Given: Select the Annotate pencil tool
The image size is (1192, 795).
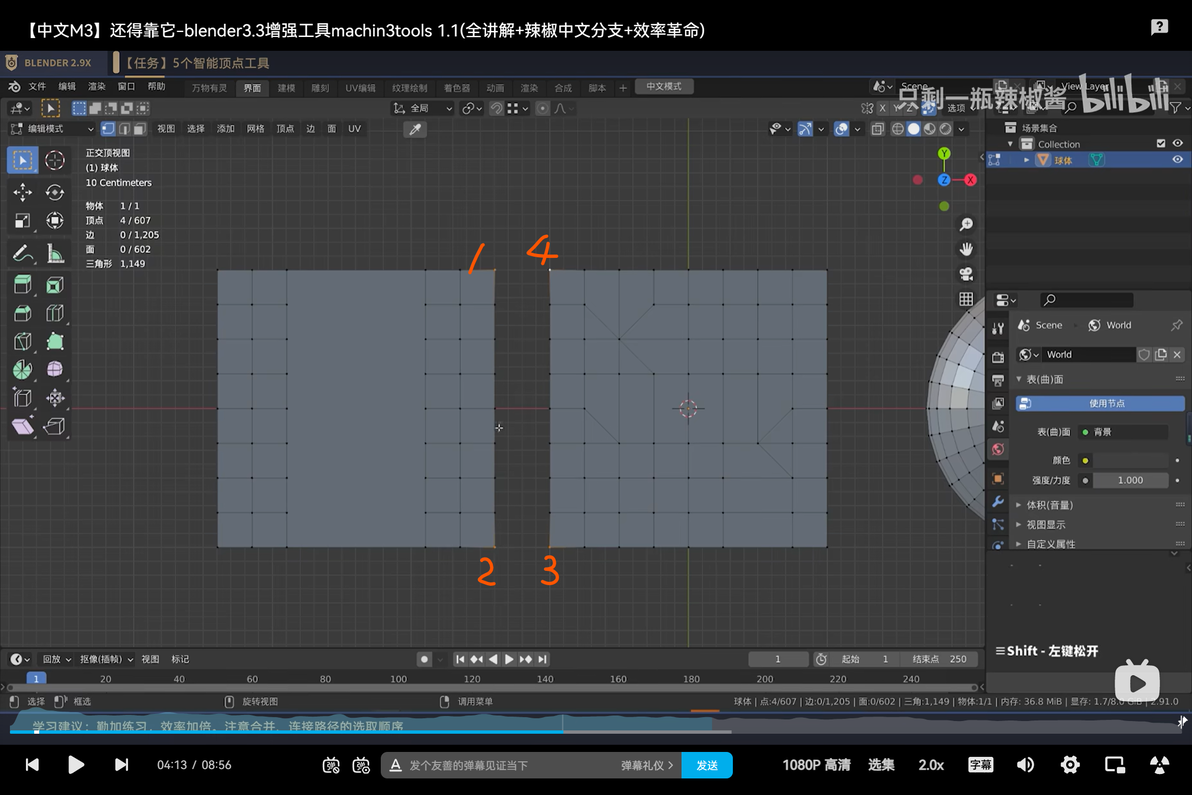Looking at the screenshot, I should point(22,253).
